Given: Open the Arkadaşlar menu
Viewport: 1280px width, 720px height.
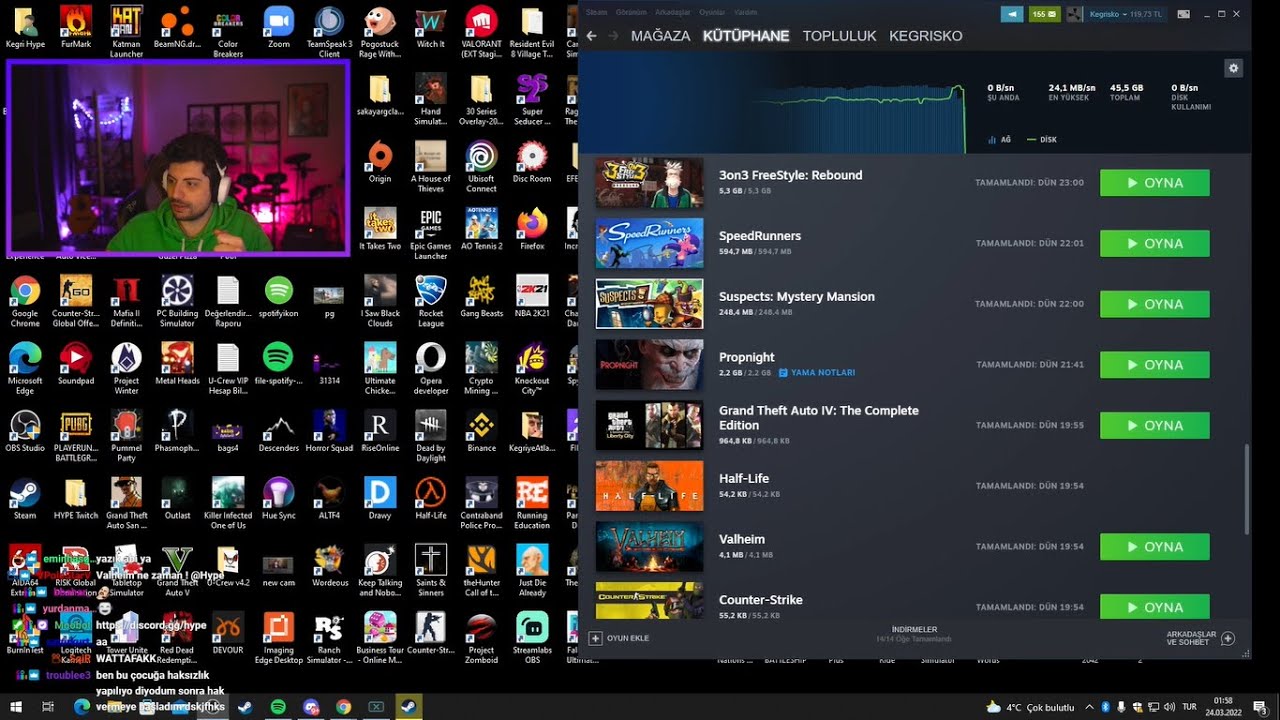Looking at the screenshot, I should coord(673,12).
